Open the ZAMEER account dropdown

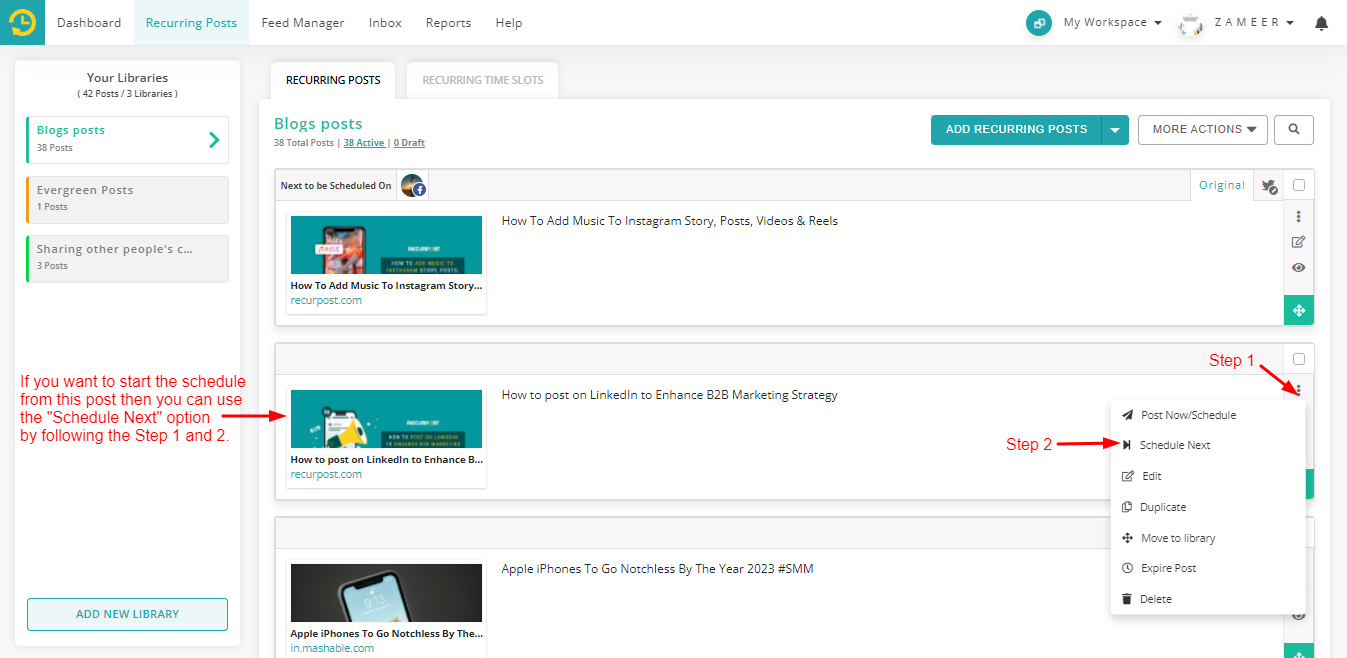tap(1253, 22)
